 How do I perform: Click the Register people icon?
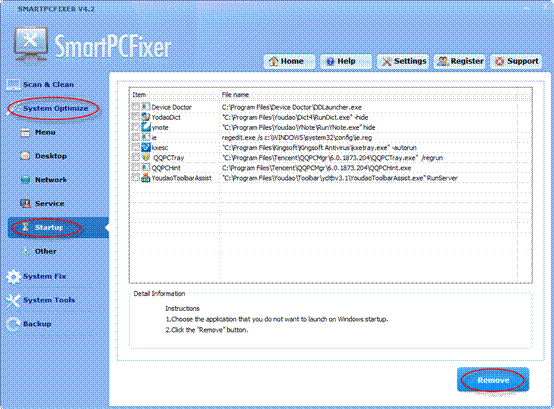(443, 61)
